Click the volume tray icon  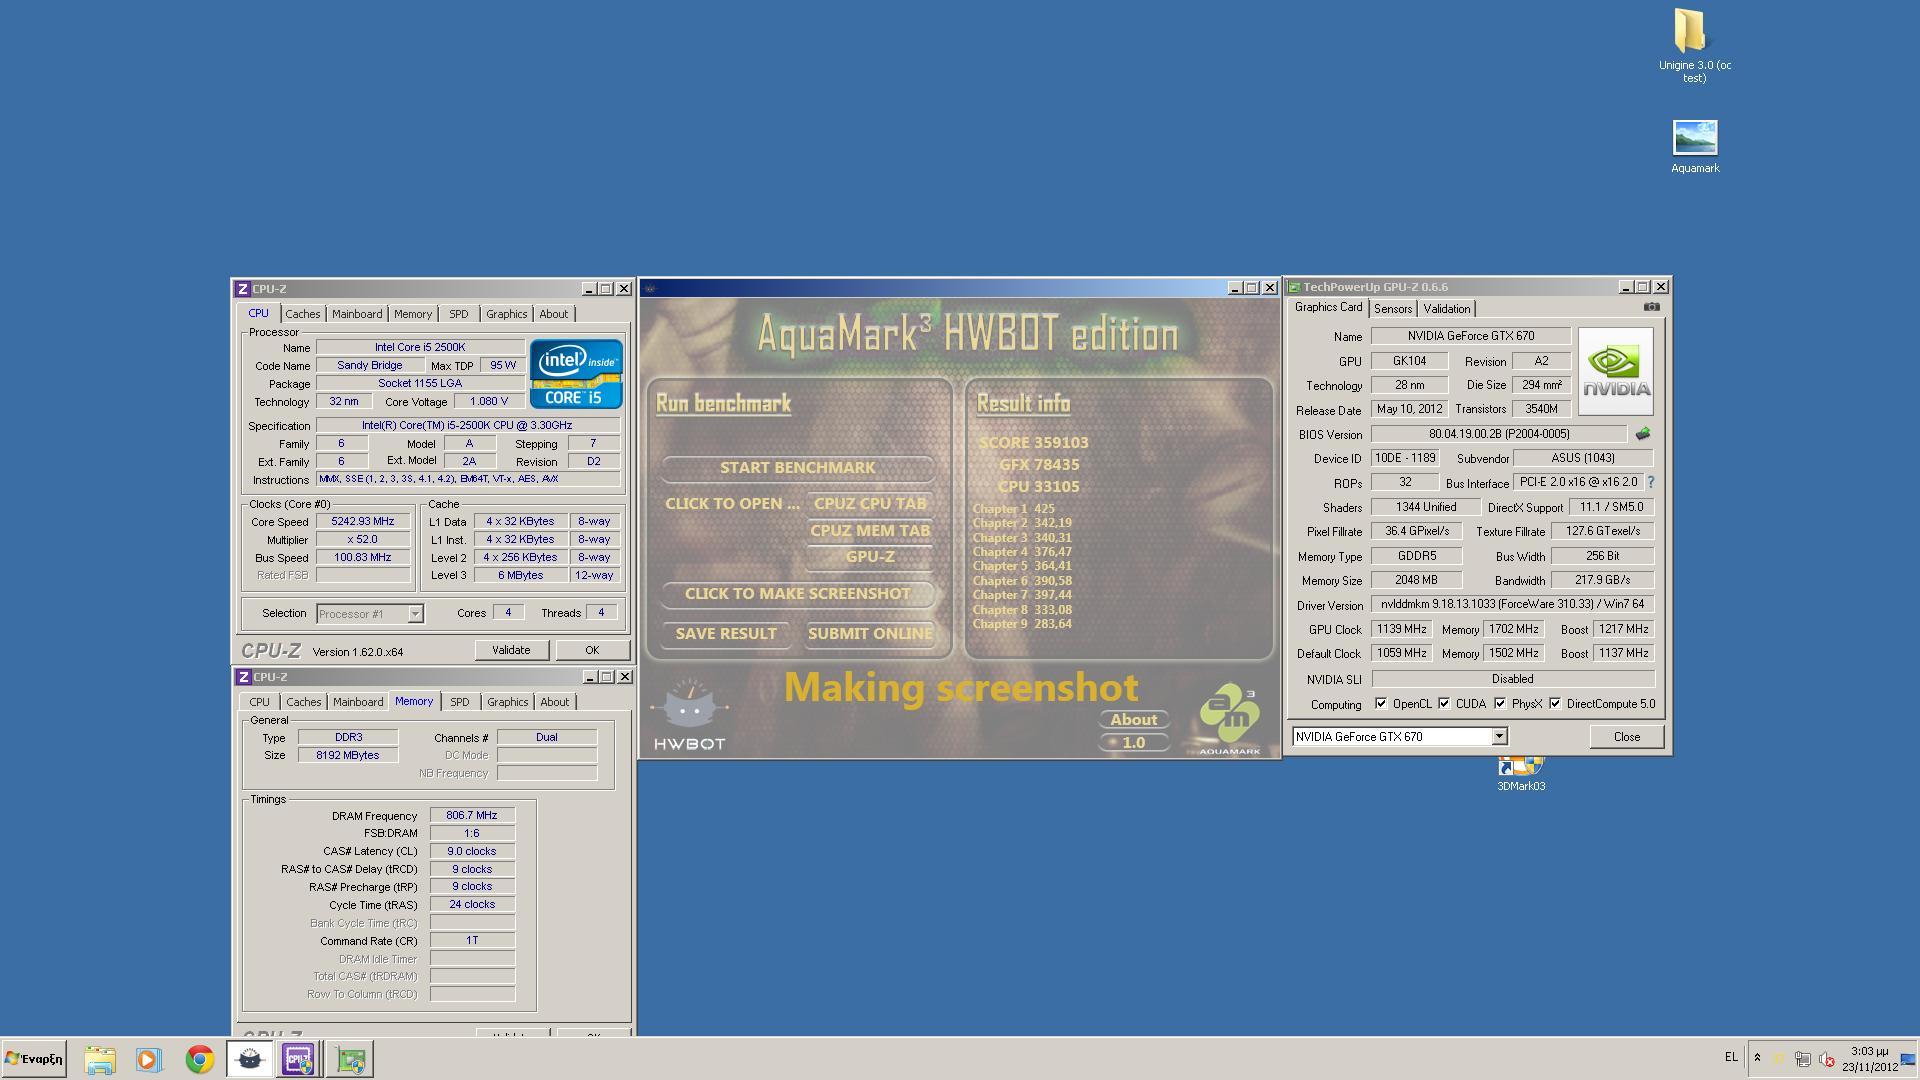pos(1826,1059)
